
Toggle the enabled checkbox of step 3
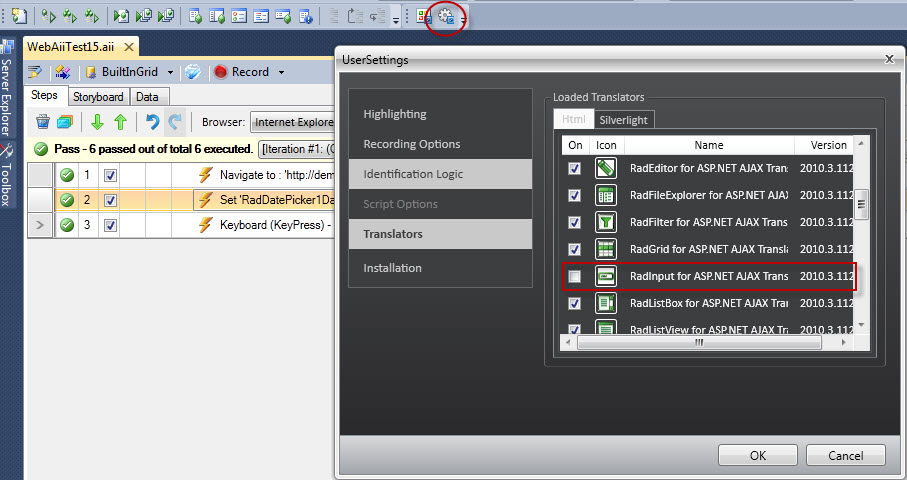[110, 225]
